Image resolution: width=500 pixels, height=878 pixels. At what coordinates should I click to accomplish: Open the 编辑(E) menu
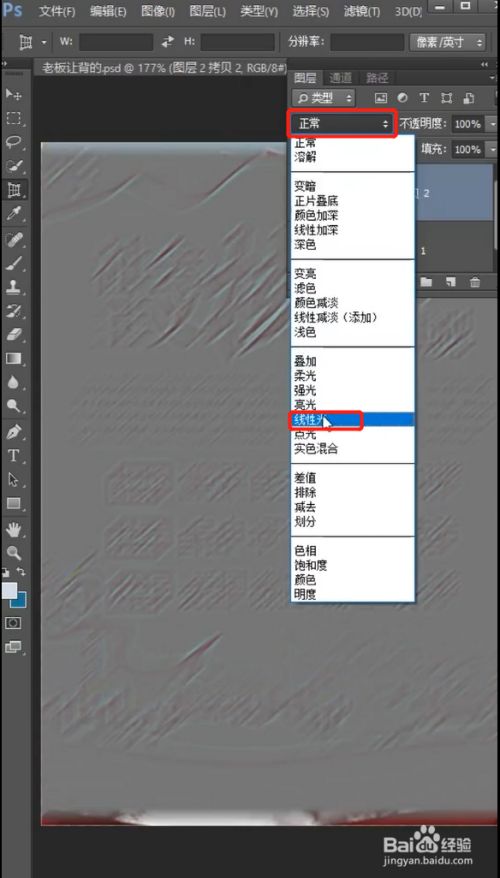[x=108, y=11]
